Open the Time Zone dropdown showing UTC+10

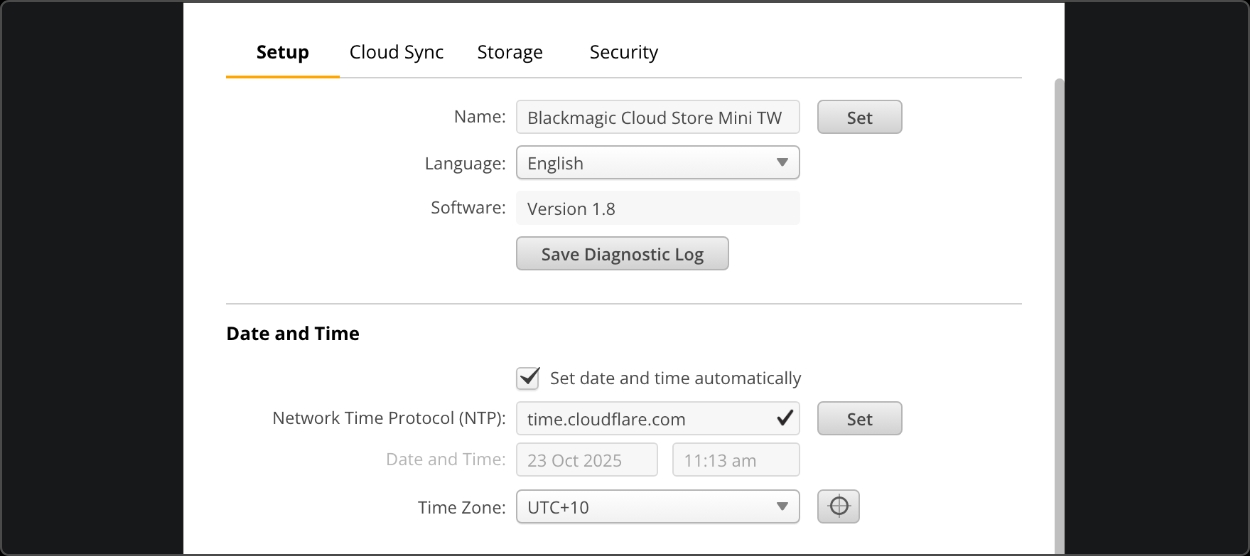657,507
